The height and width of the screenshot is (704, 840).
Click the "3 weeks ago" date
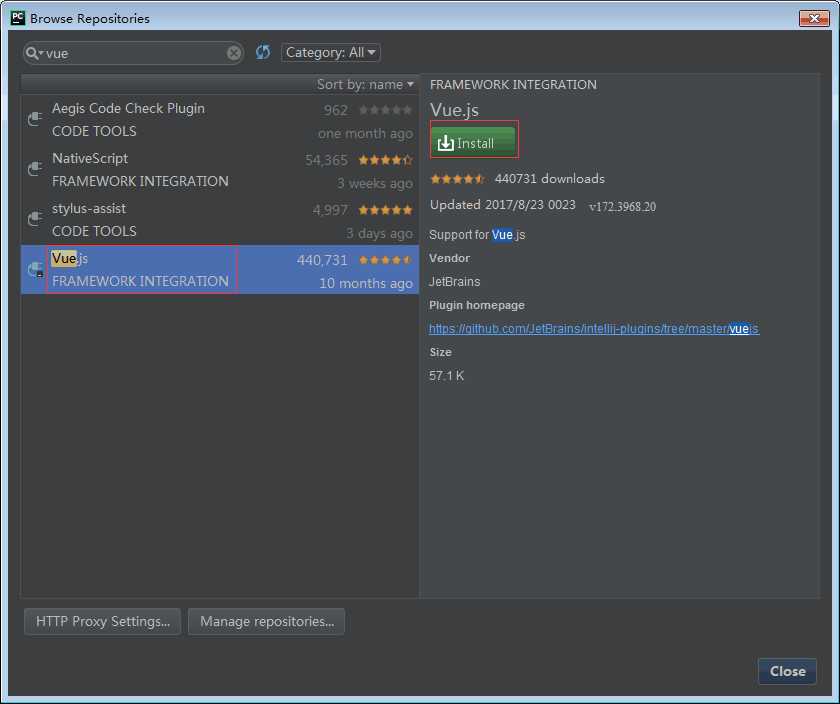[x=375, y=183]
